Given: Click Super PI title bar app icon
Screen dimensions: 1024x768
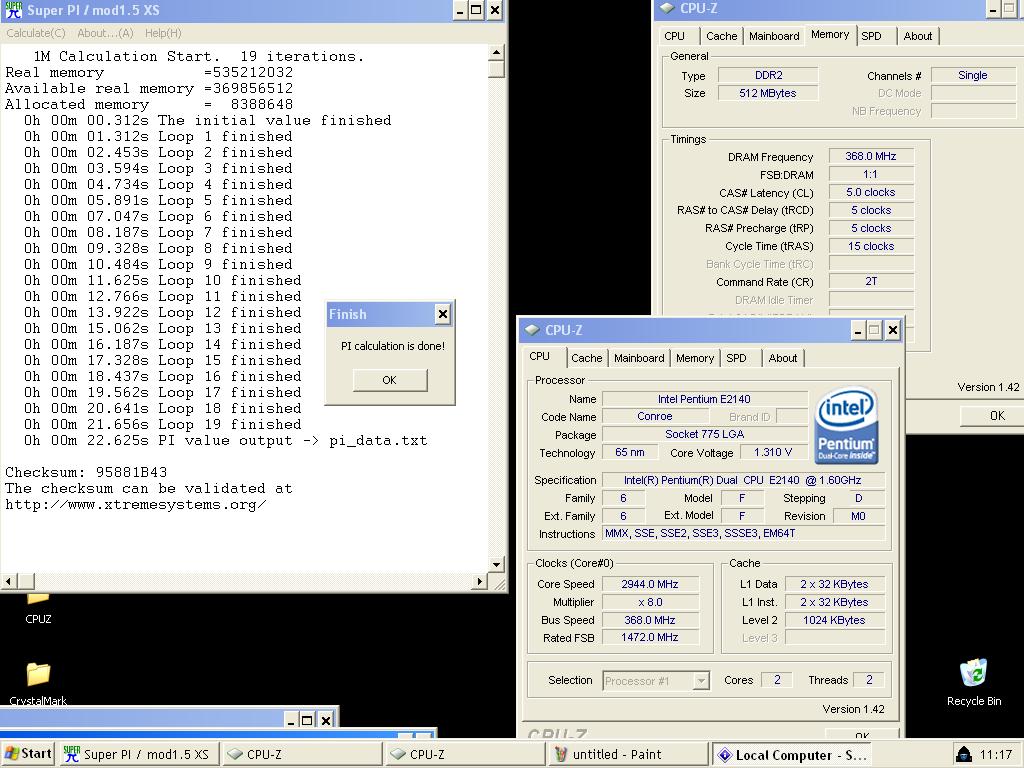Looking at the screenshot, I should (x=13, y=10).
